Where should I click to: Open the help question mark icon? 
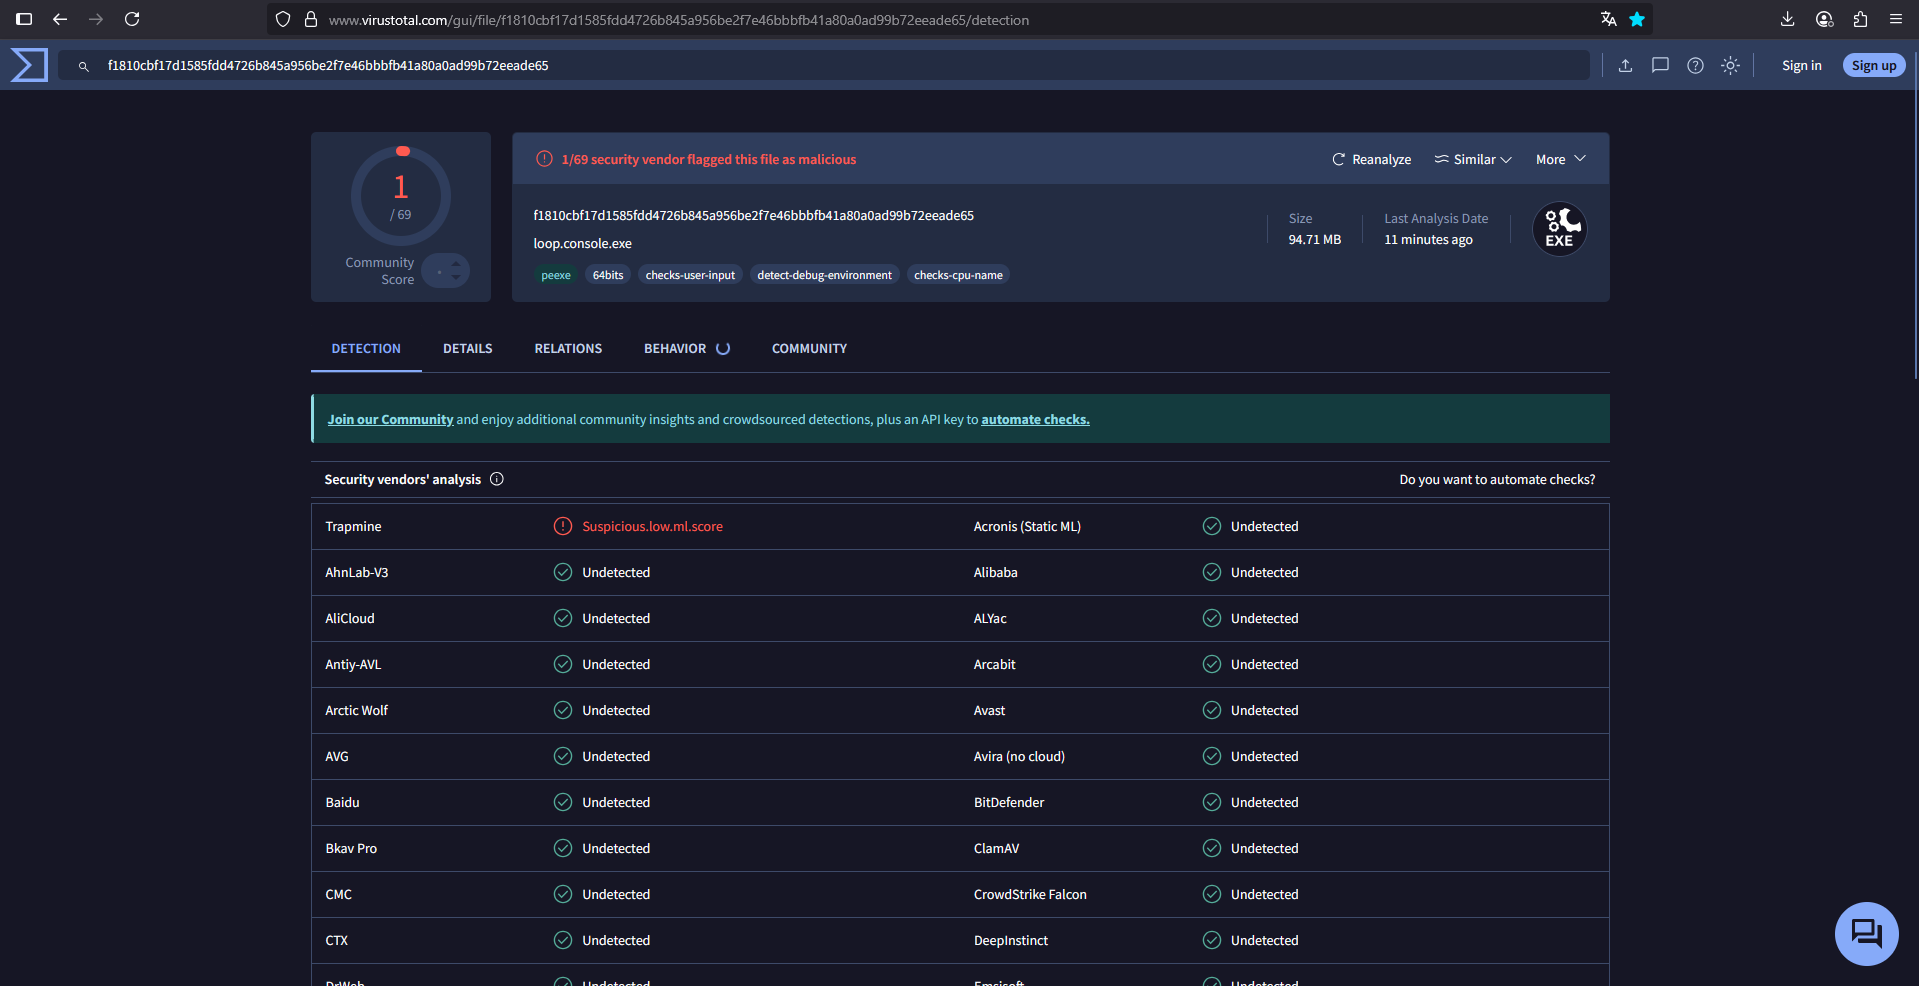1695,65
